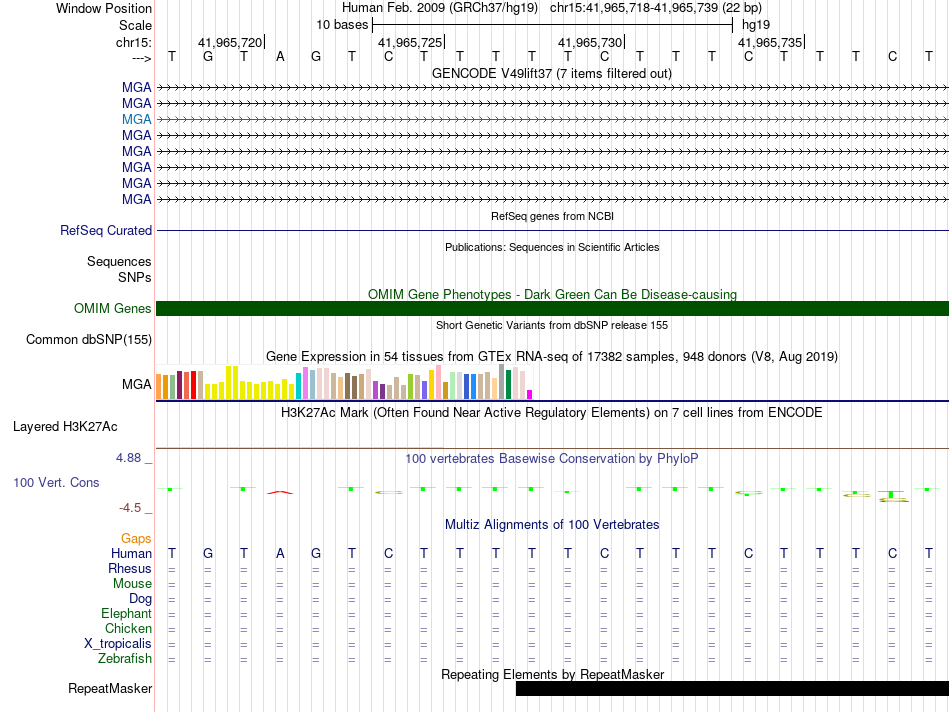Click the MGA label beside the GTEx bar chart
The width and height of the screenshot is (950, 712).
click(136, 384)
